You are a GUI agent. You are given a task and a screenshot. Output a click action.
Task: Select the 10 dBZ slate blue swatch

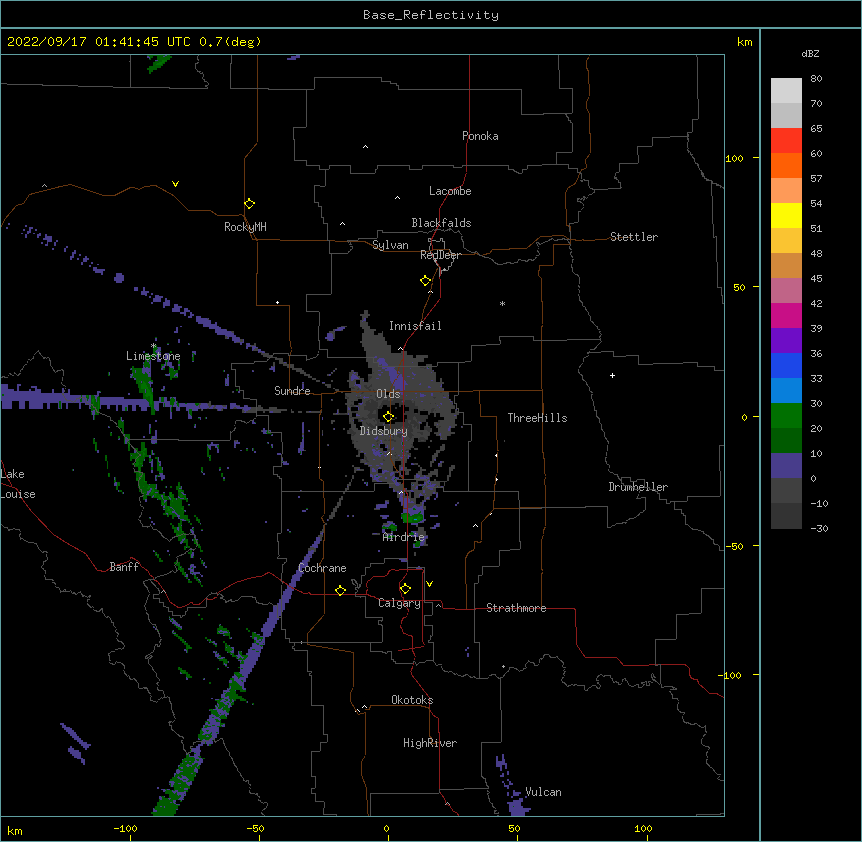click(786, 466)
